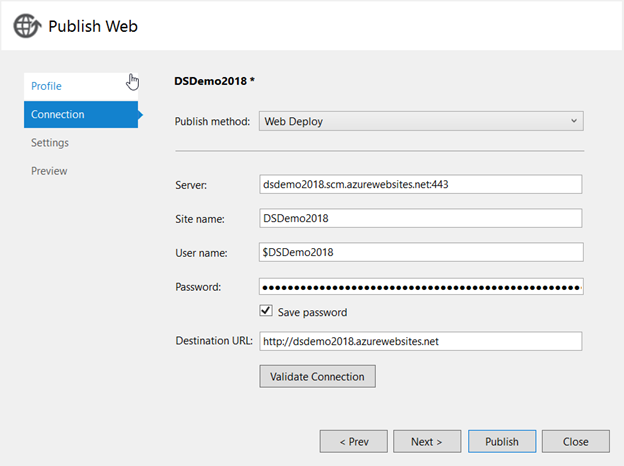The image size is (624, 466).
Task: Click the Publish button
Action: (502, 441)
